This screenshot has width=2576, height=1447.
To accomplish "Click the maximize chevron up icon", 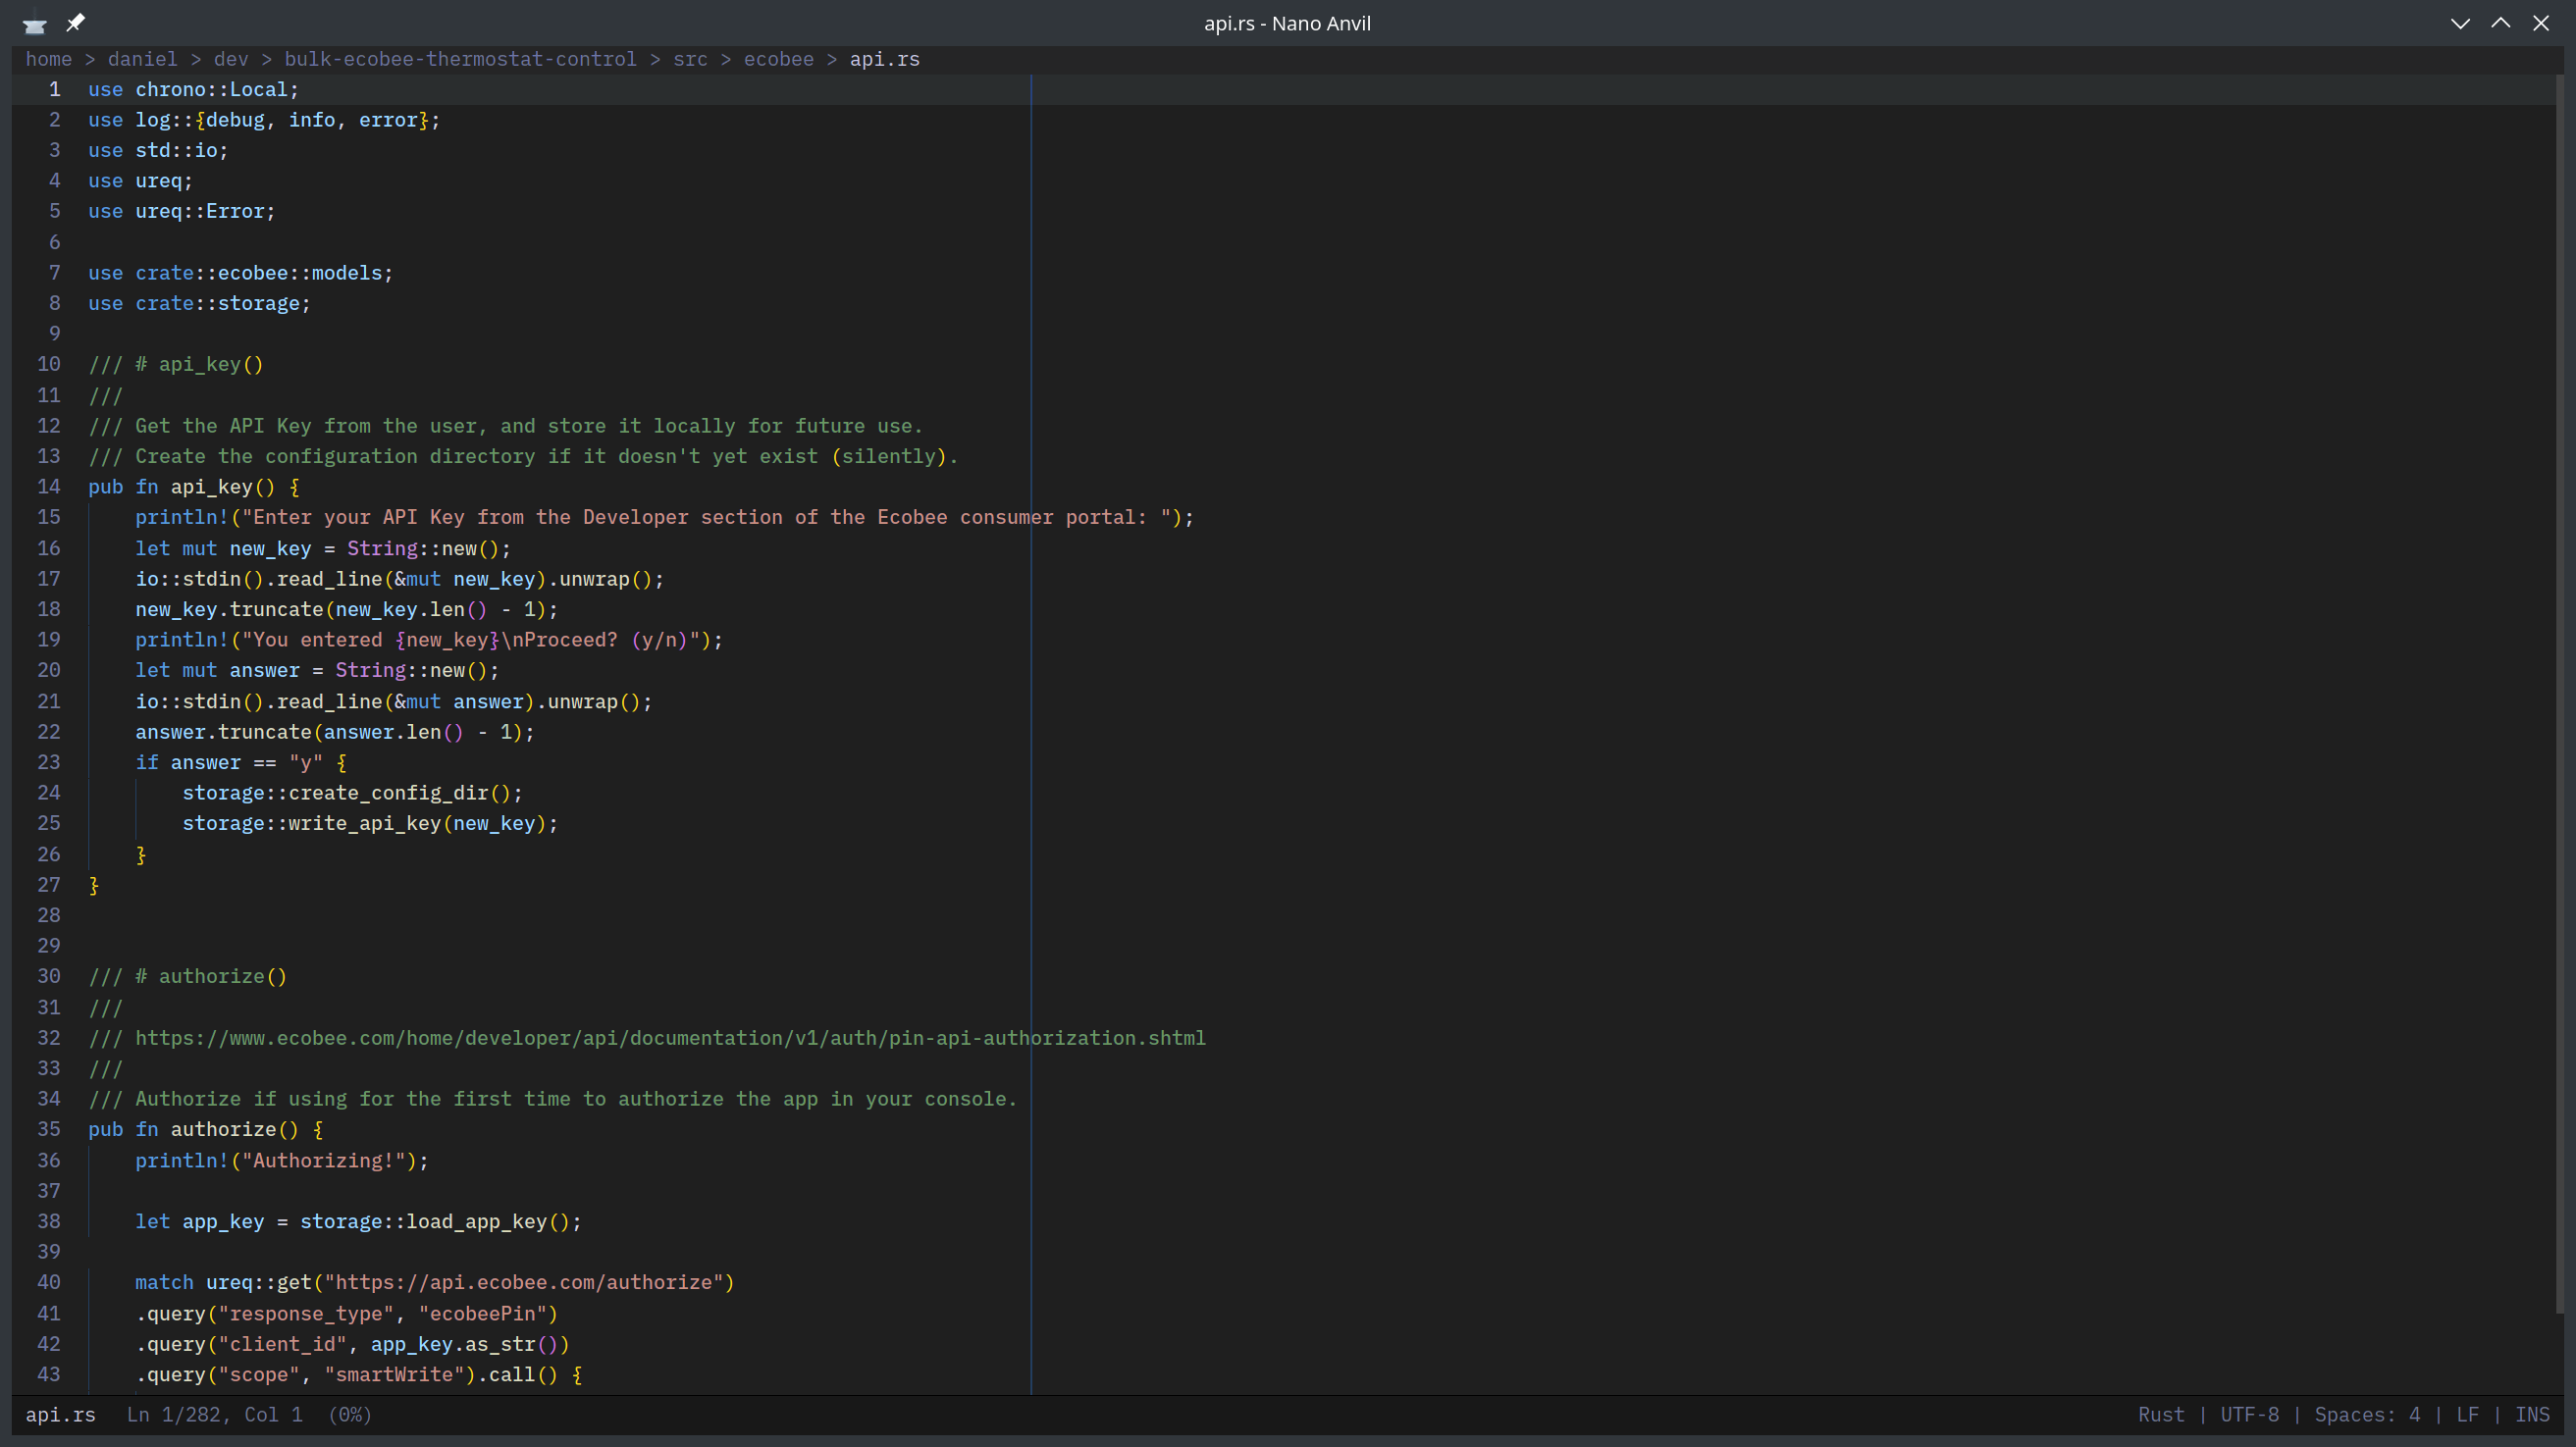I will 2500,23.
